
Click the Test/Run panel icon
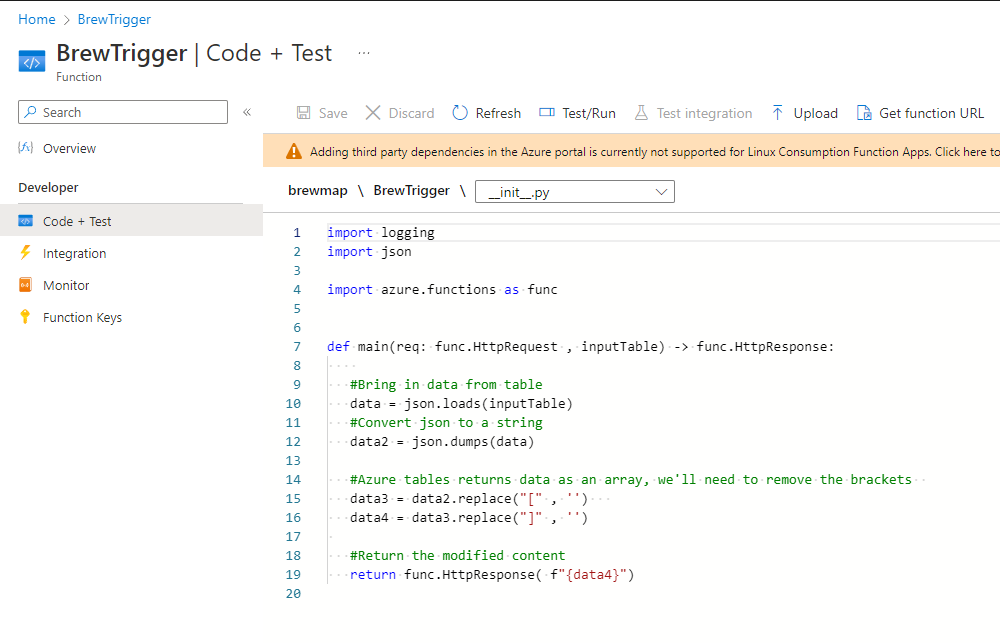547,112
